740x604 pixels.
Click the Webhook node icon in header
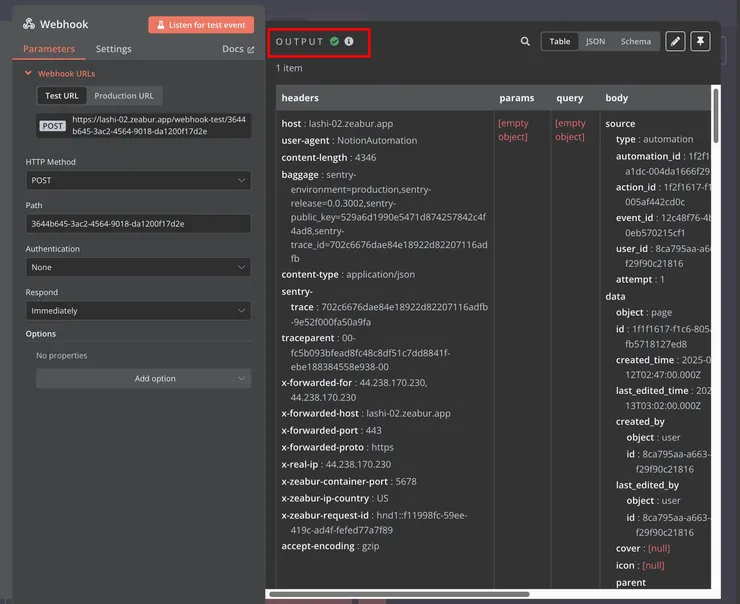[29, 24]
